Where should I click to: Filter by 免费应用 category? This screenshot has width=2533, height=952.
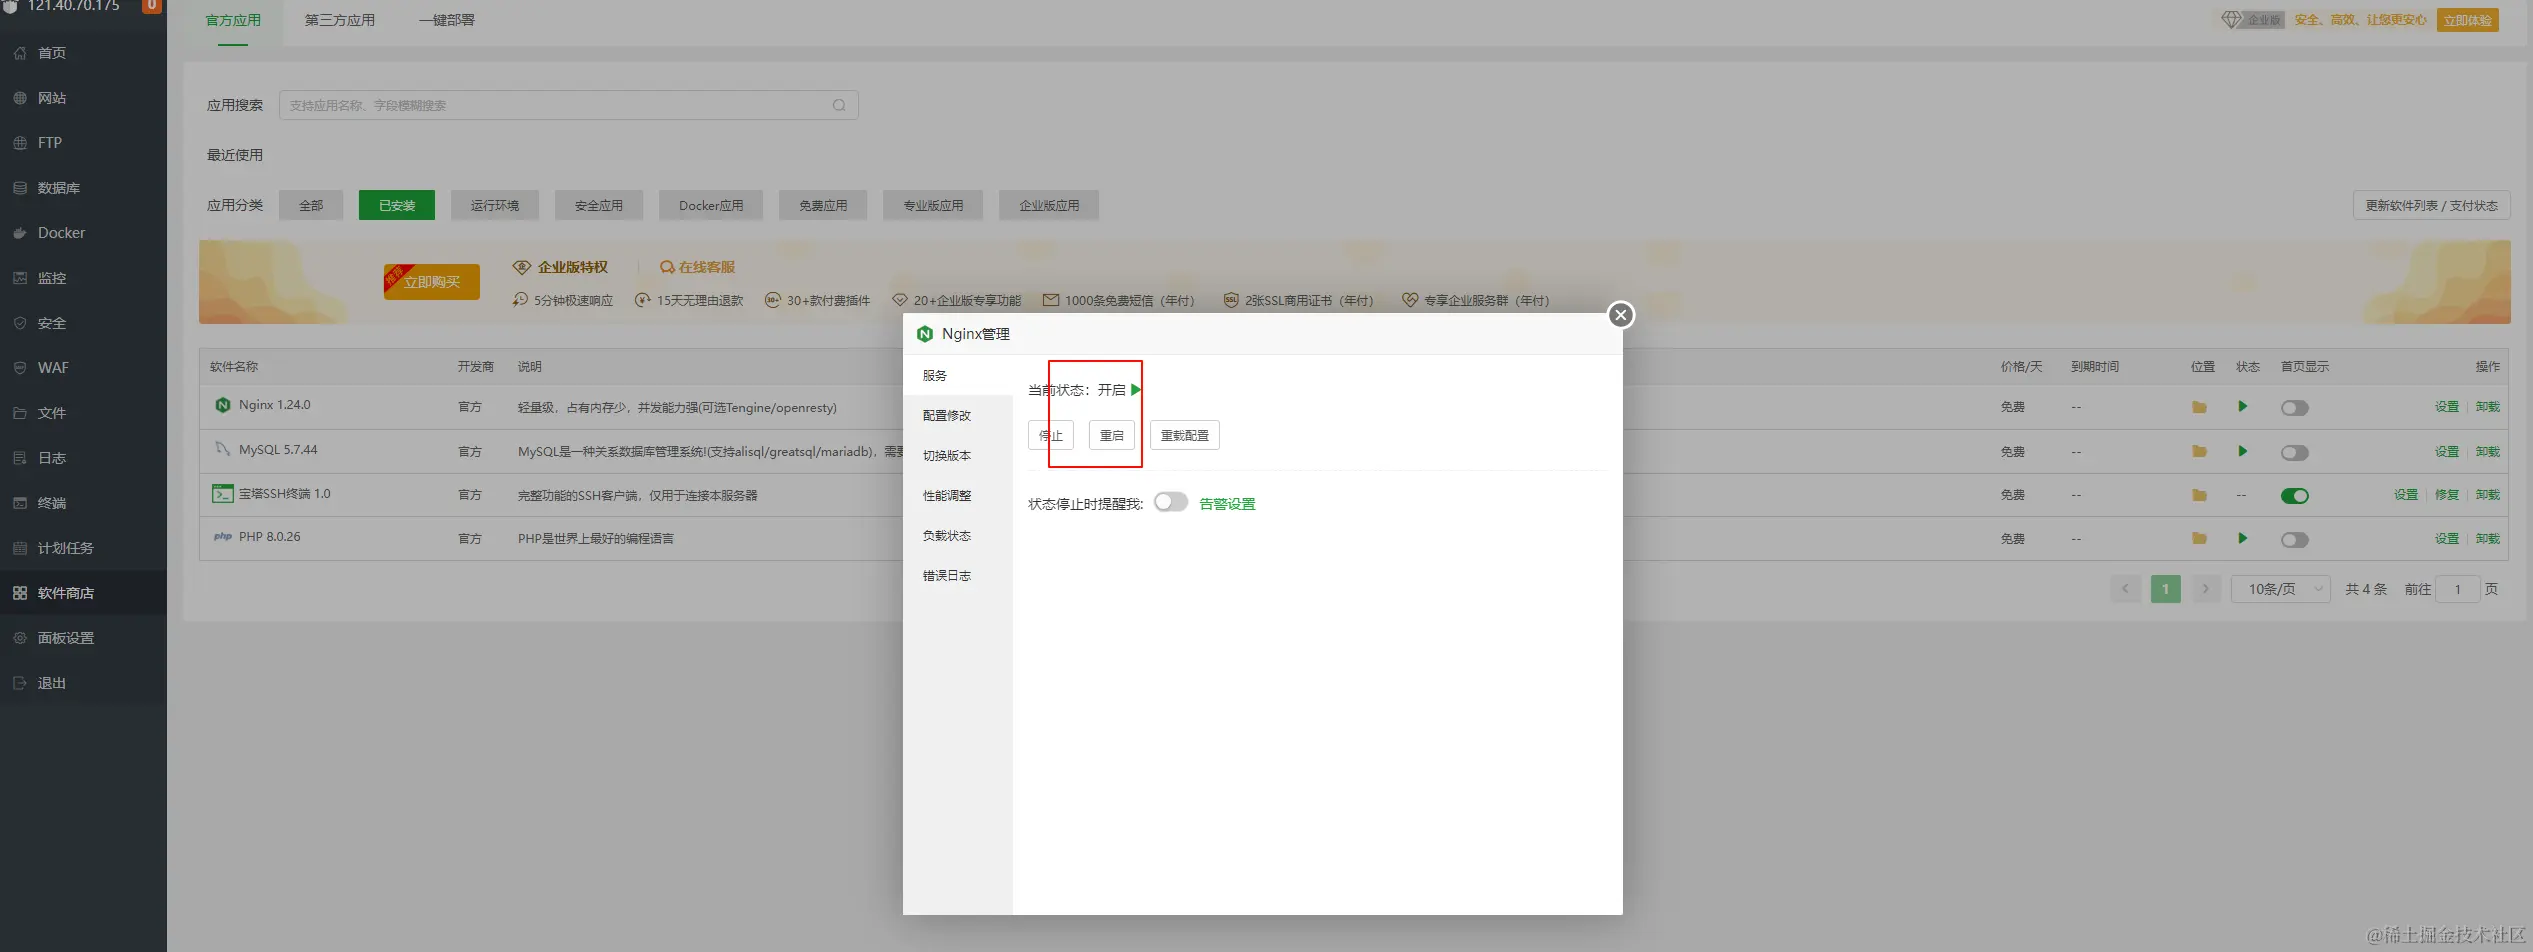(x=823, y=206)
